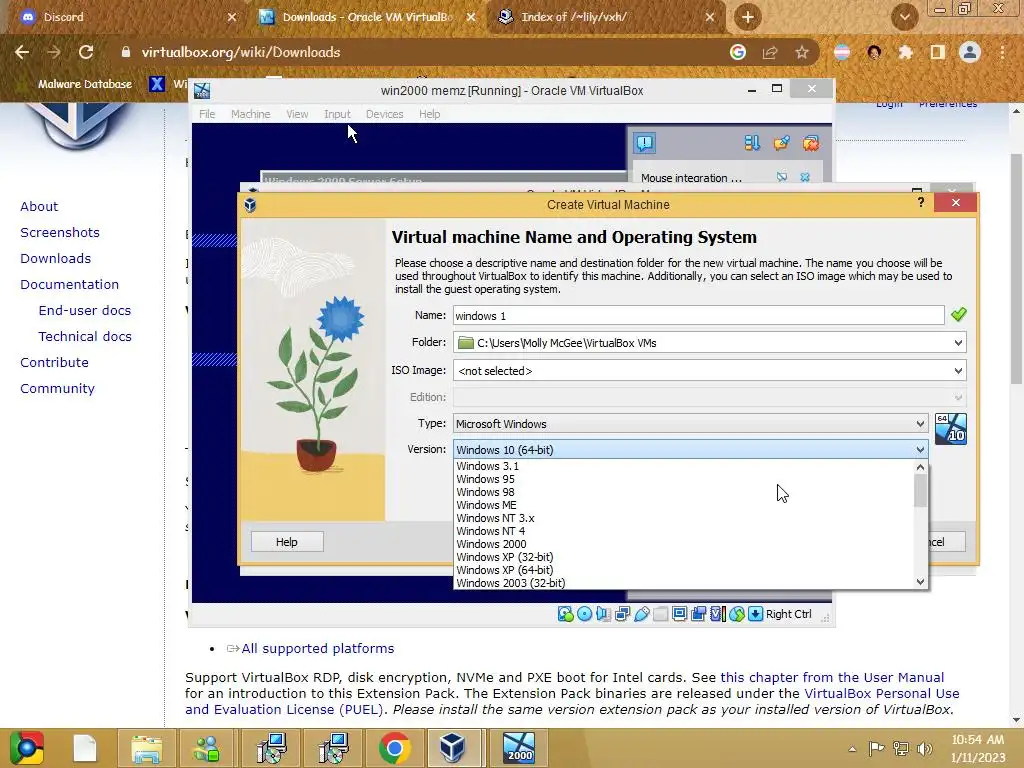Image resolution: width=1024 pixels, height=768 pixels.
Task: Open the Devices menu in VM window
Action: tap(385, 114)
